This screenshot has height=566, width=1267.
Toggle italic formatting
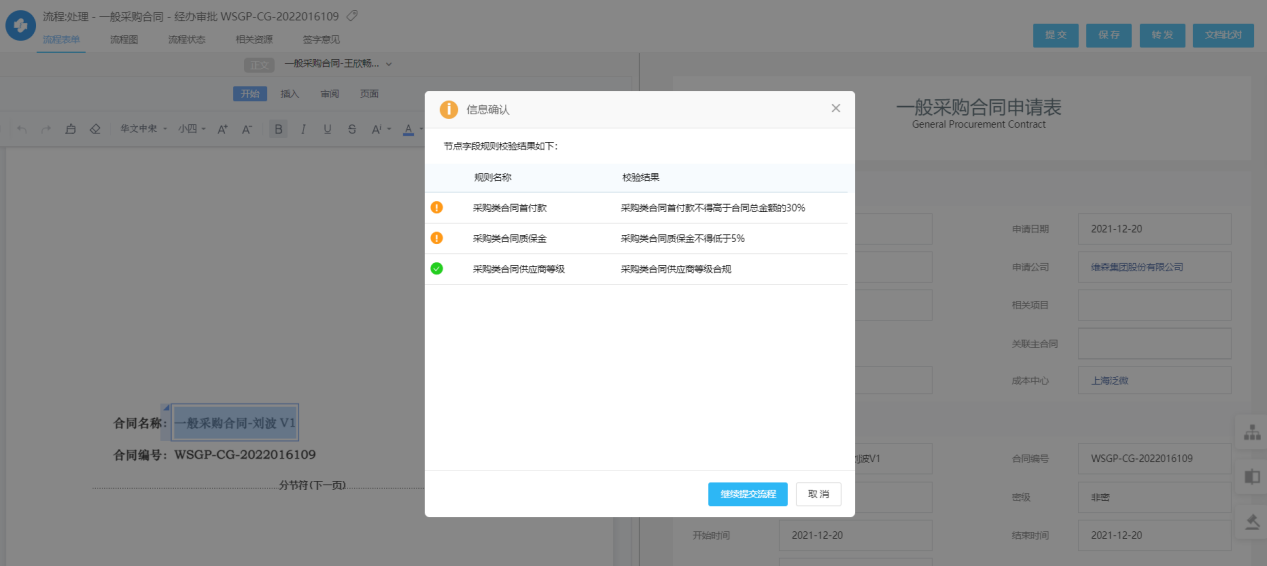pos(303,129)
